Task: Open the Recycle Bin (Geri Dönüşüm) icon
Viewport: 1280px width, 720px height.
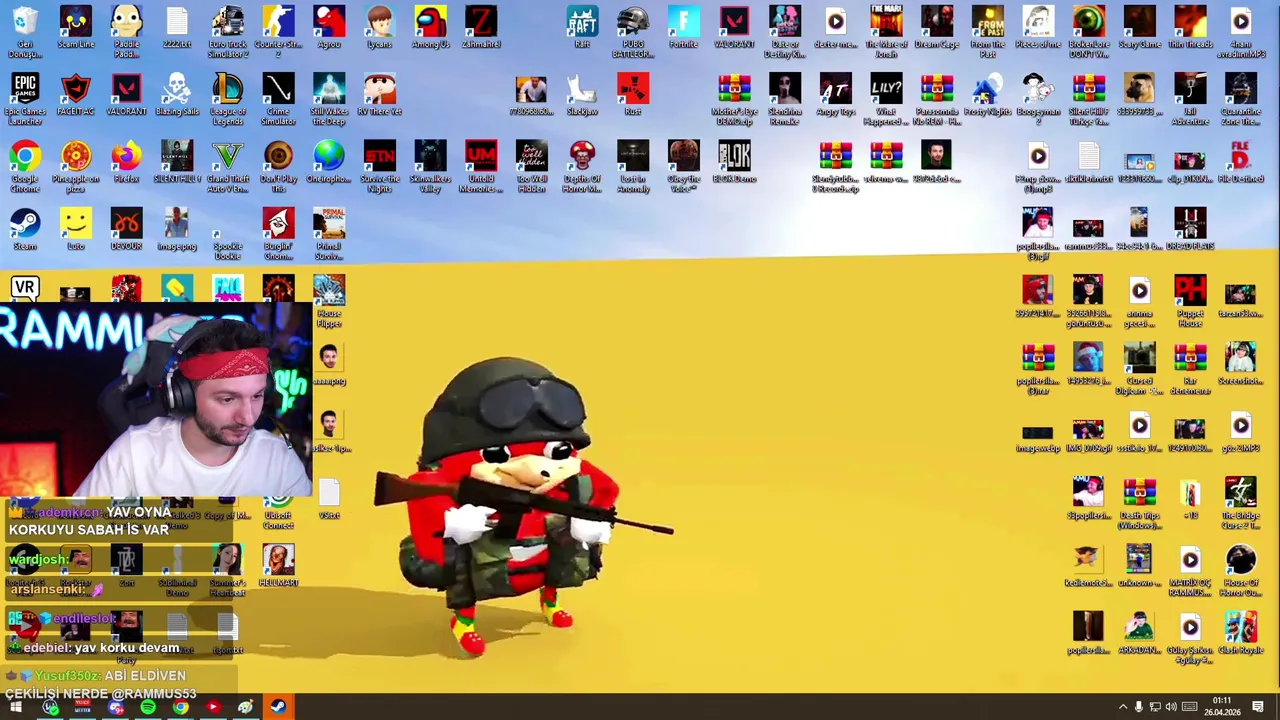Action: 25,30
